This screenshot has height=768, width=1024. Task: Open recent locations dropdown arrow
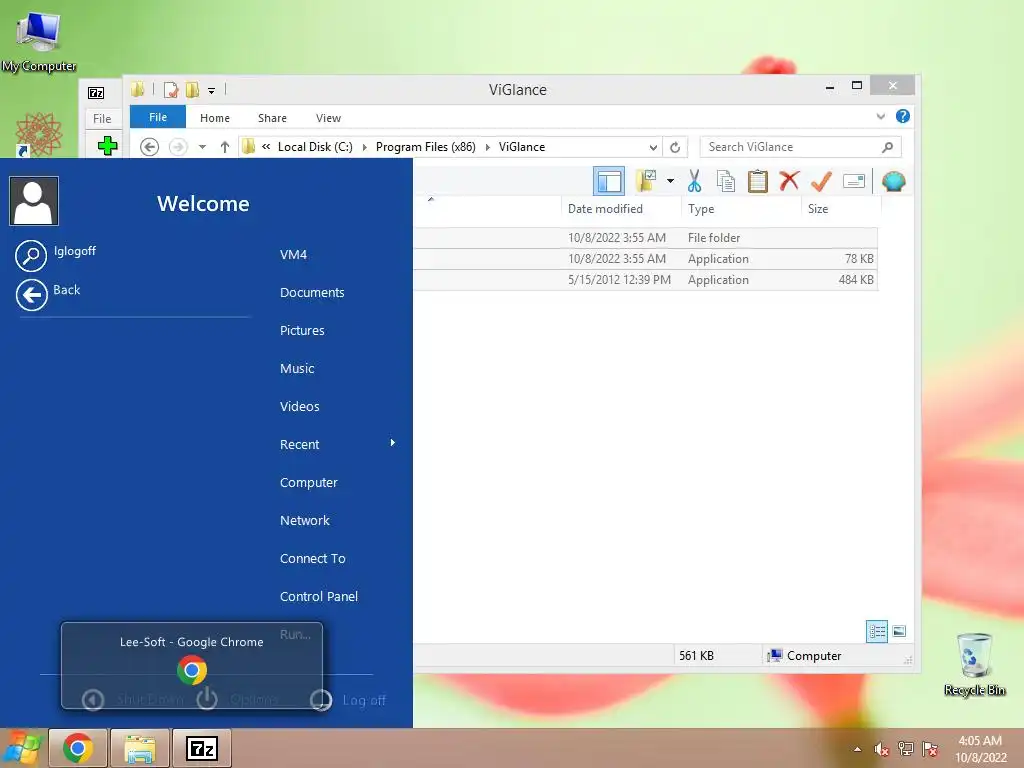tap(202, 147)
